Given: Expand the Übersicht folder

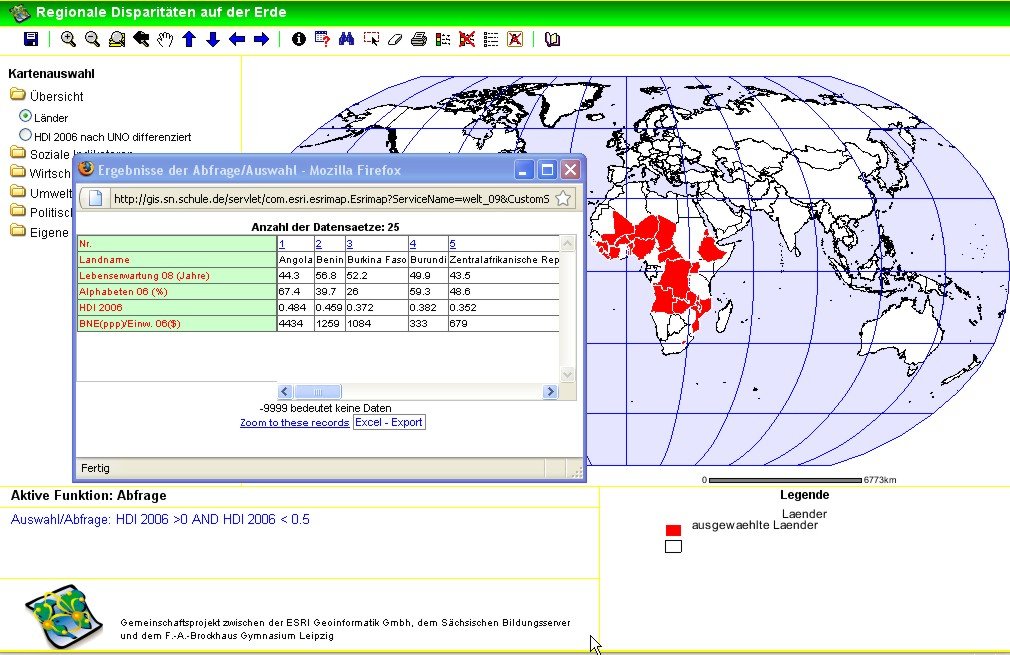Looking at the screenshot, I should [17, 95].
